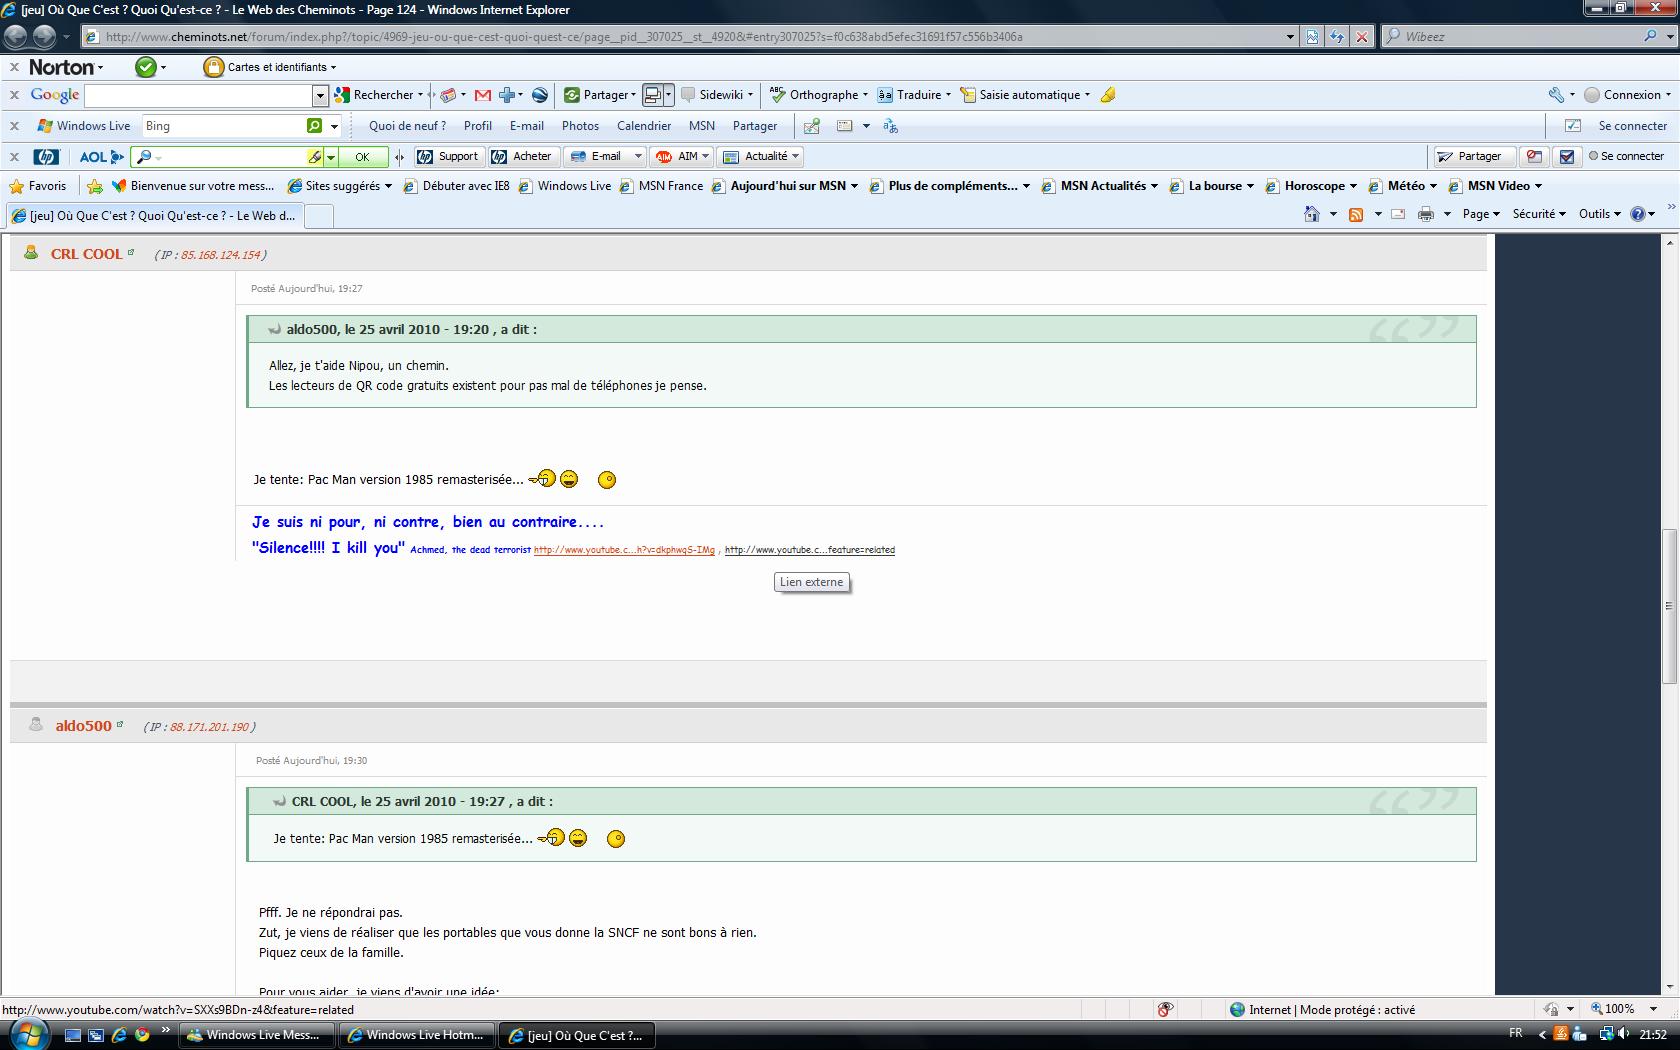Switch to the Windows Live Hotmail taskbar window
The width and height of the screenshot is (1680, 1050).
coord(416,1035)
